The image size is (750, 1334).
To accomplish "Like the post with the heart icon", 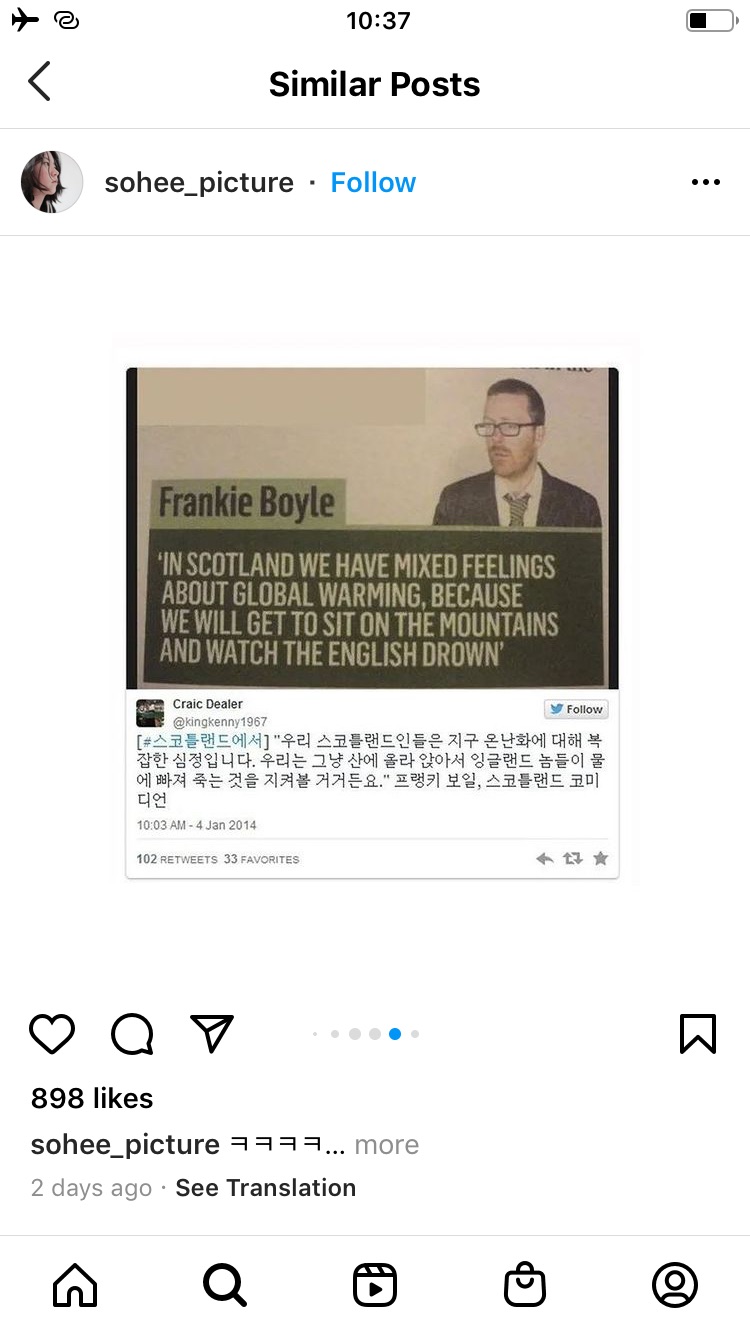I will pos(52,1034).
